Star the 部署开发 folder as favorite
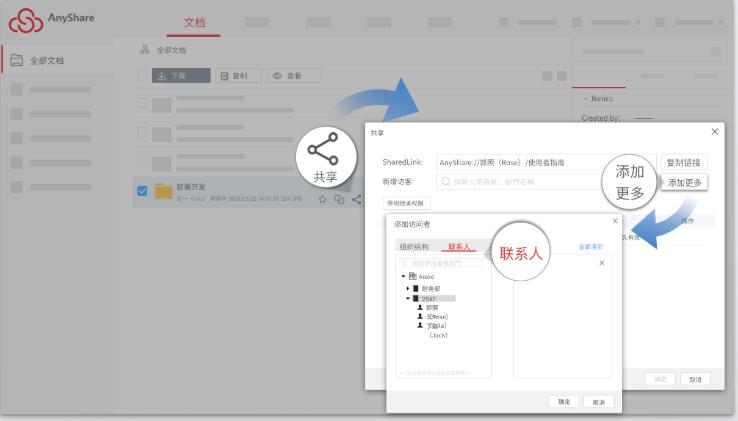This screenshot has height=421, width=738. (322, 200)
